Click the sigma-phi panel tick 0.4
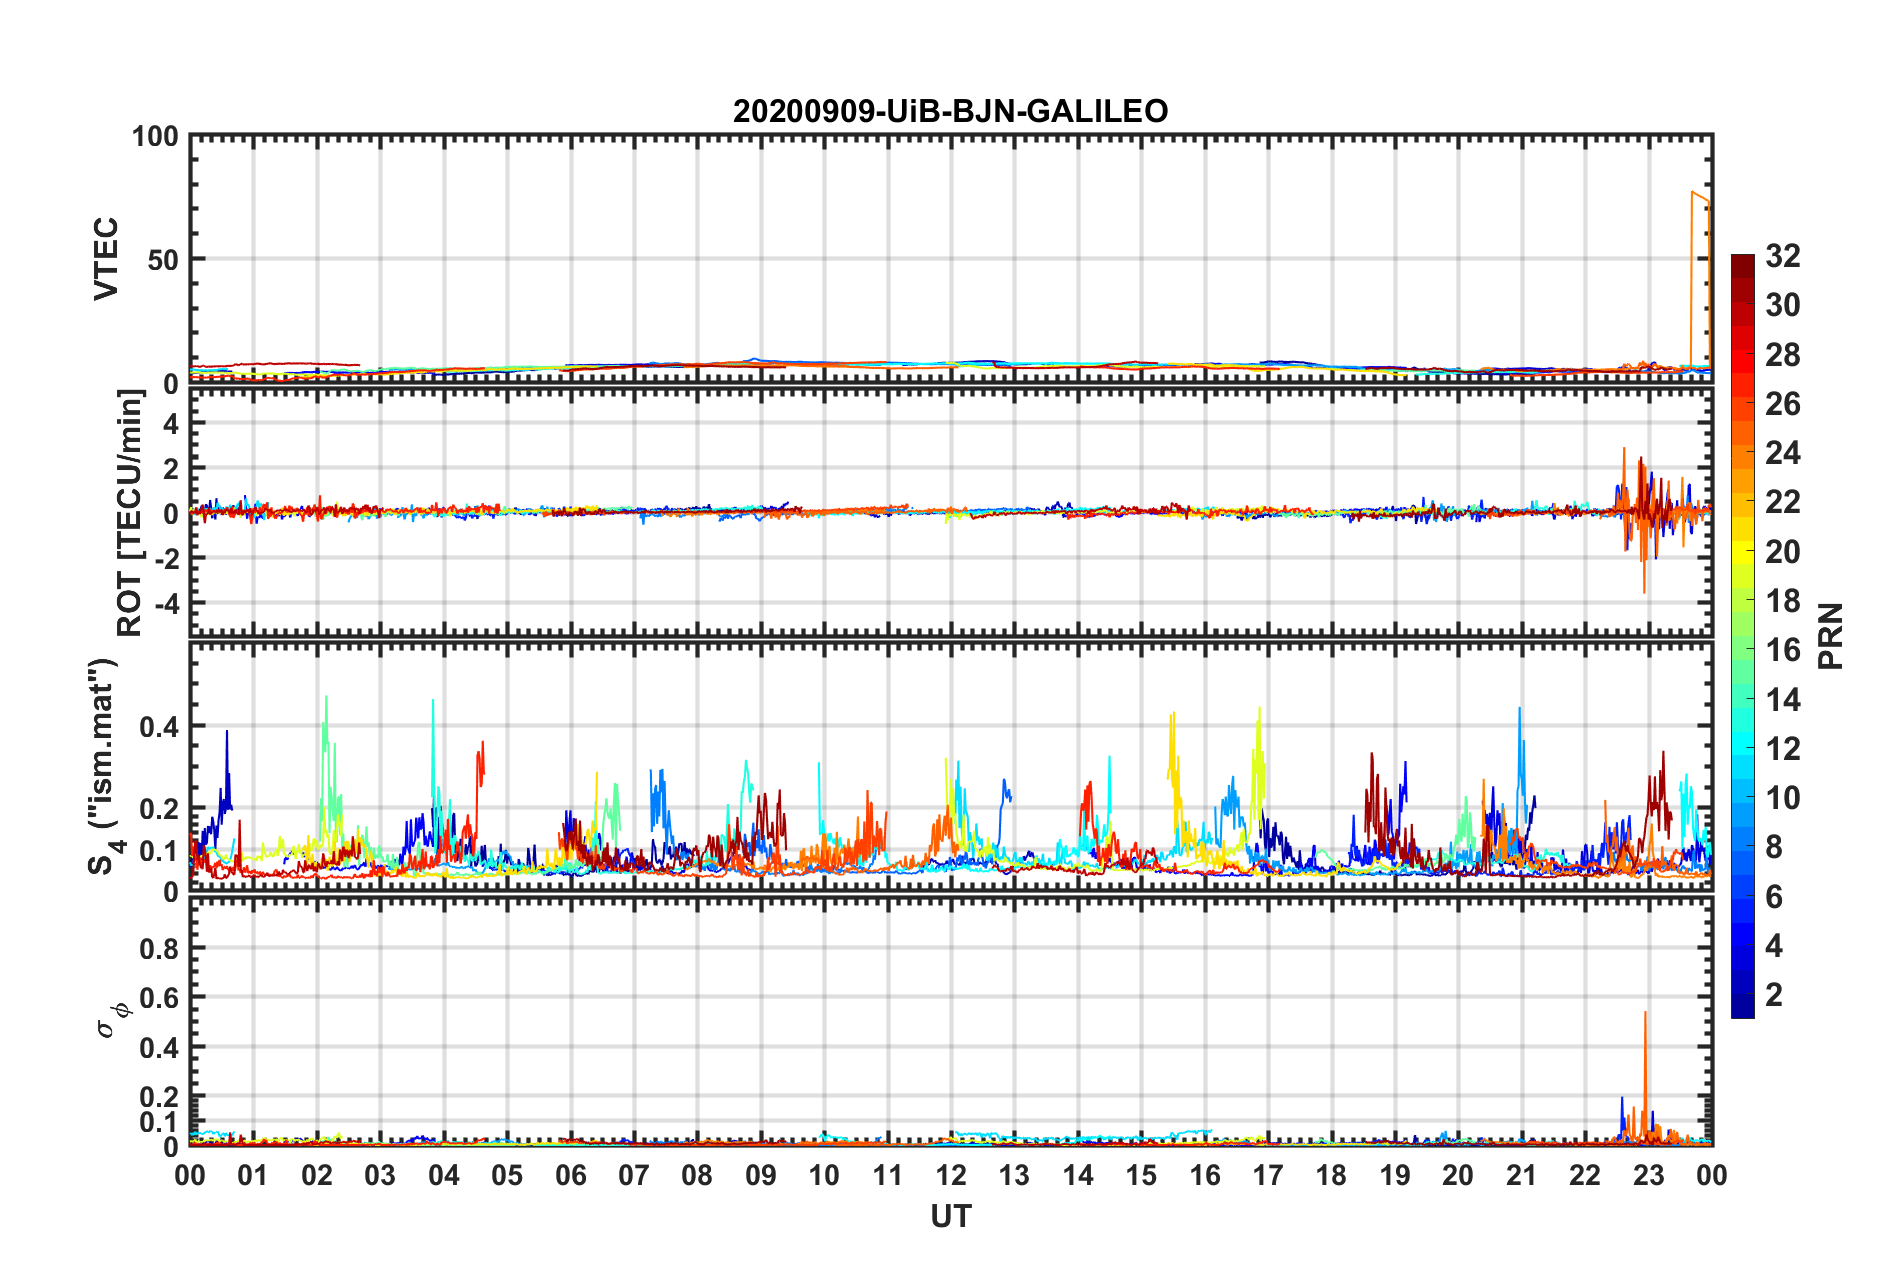This screenshot has height=1272, width=1902. coord(159,1048)
